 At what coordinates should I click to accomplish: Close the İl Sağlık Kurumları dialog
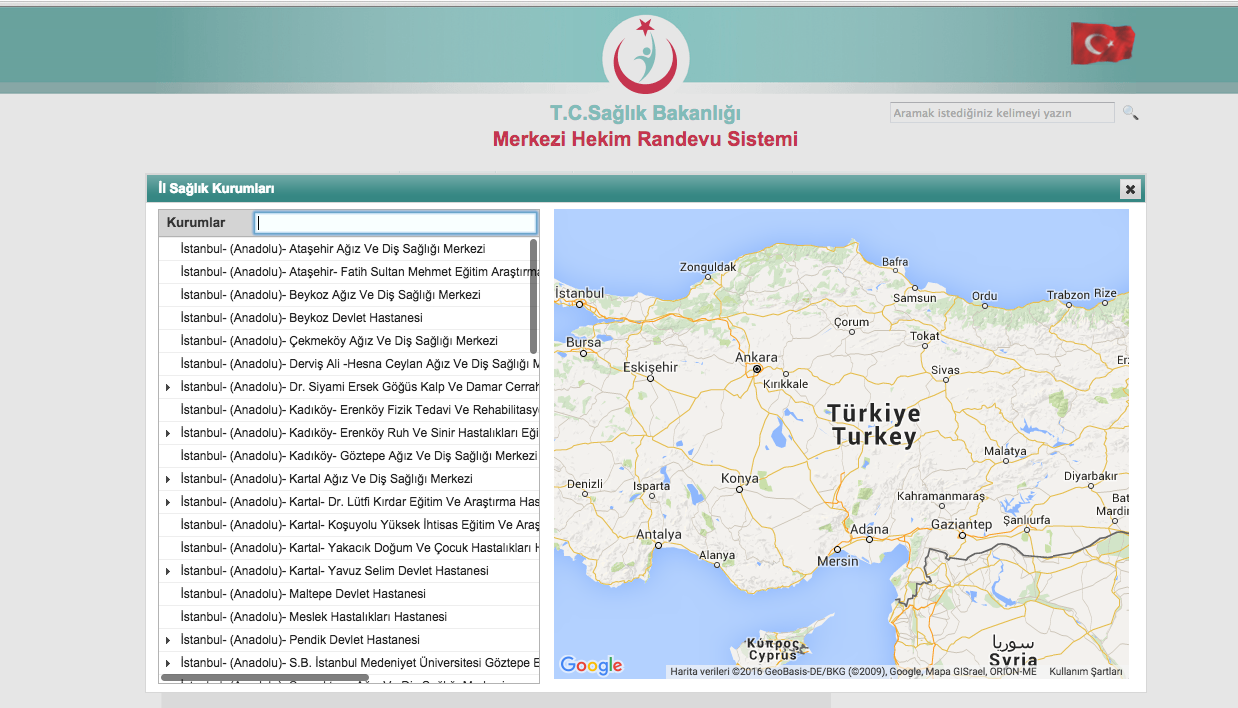(1129, 189)
